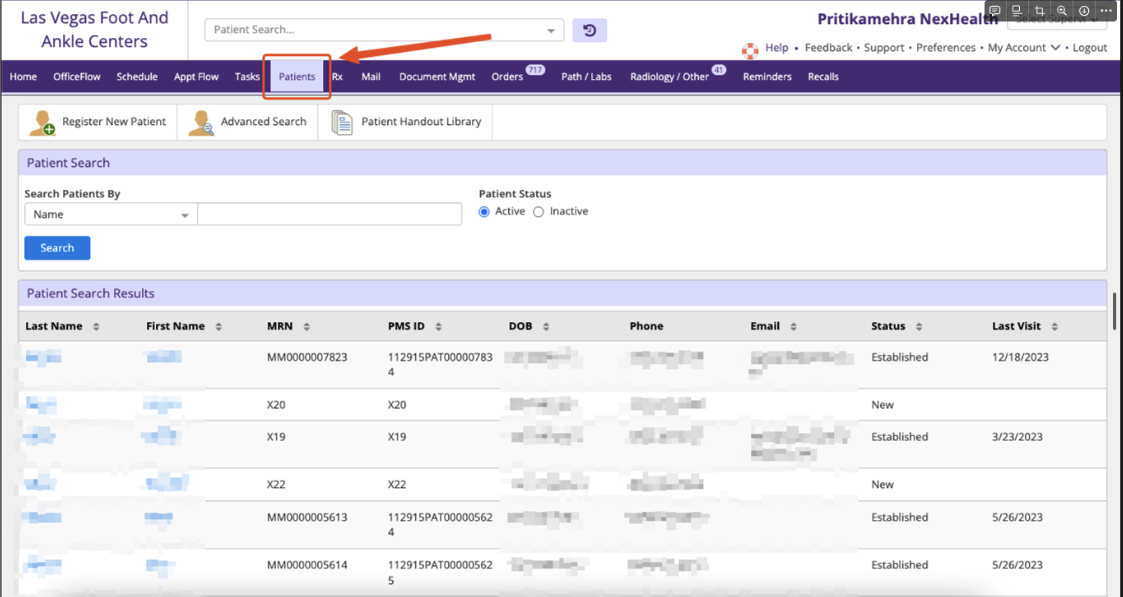Click New status in the X22 row
This screenshot has width=1123, height=597.
pyautogui.click(x=882, y=485)
